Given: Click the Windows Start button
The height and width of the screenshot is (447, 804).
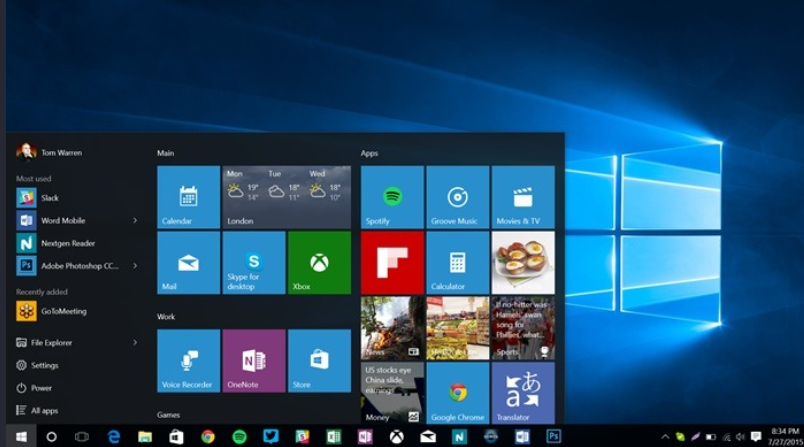Looking at the screenshot, I should point(21,436).
